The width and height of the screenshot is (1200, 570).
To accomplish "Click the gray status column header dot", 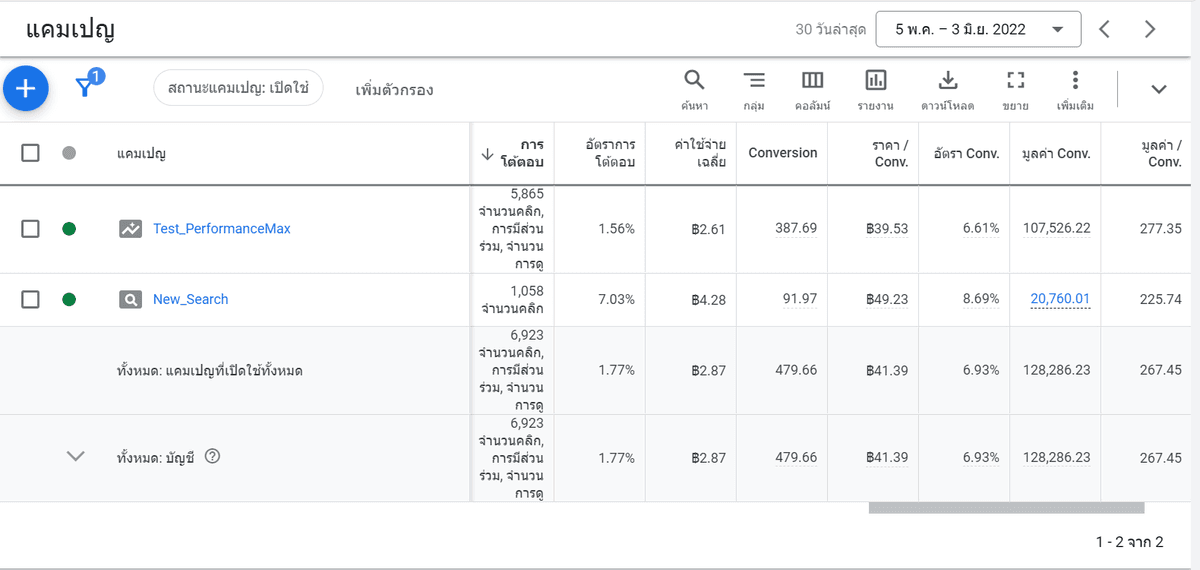I will point(69,153).
